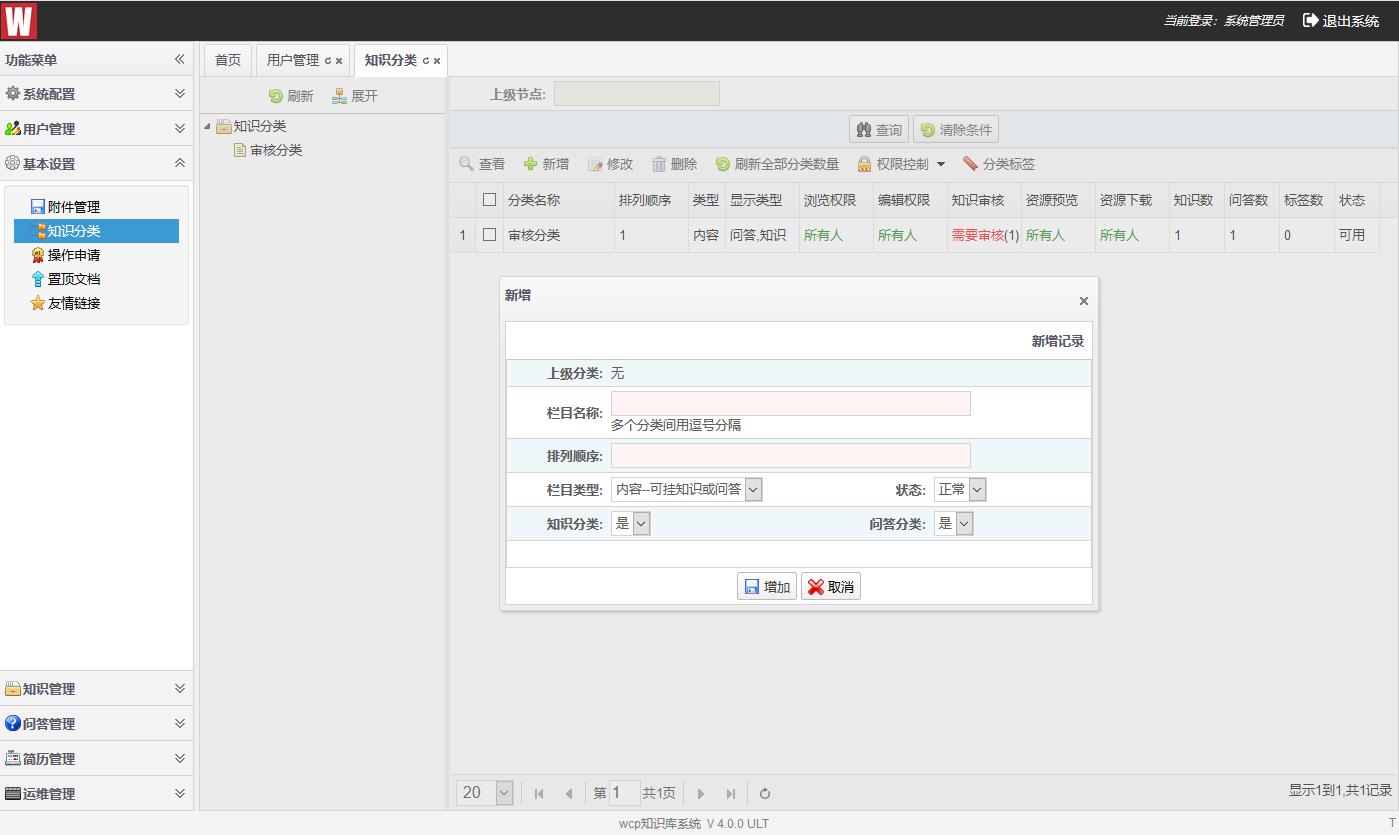The width and height of the screenshot is (1399, 835).
Task: Click 展开 to expand the tree
Action: [x=355, y=96]
